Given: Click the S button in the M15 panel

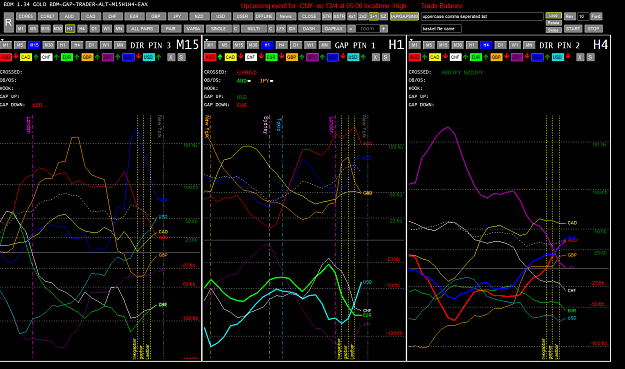Looking at the screenshot, I should (181, 57).
